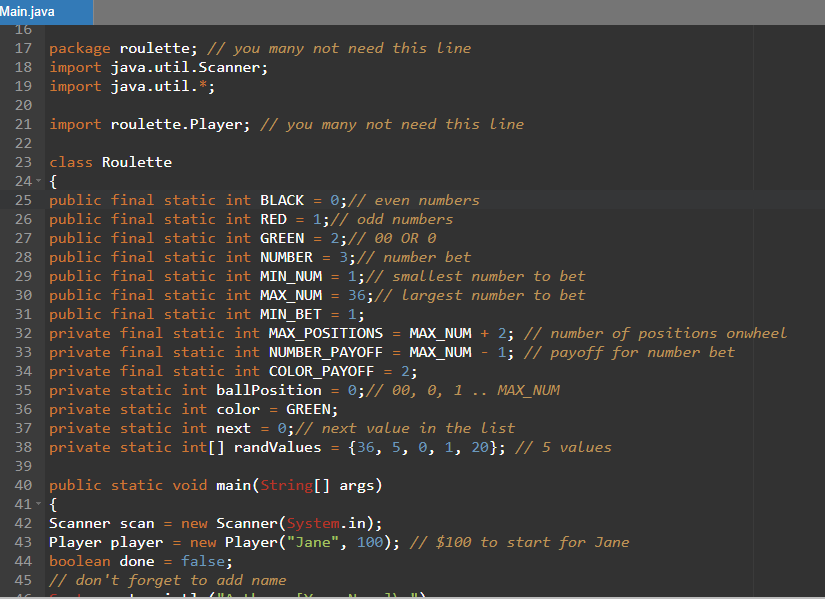
Task: Click the '// smallest number to bet' comment
Action: coord(475,276)
